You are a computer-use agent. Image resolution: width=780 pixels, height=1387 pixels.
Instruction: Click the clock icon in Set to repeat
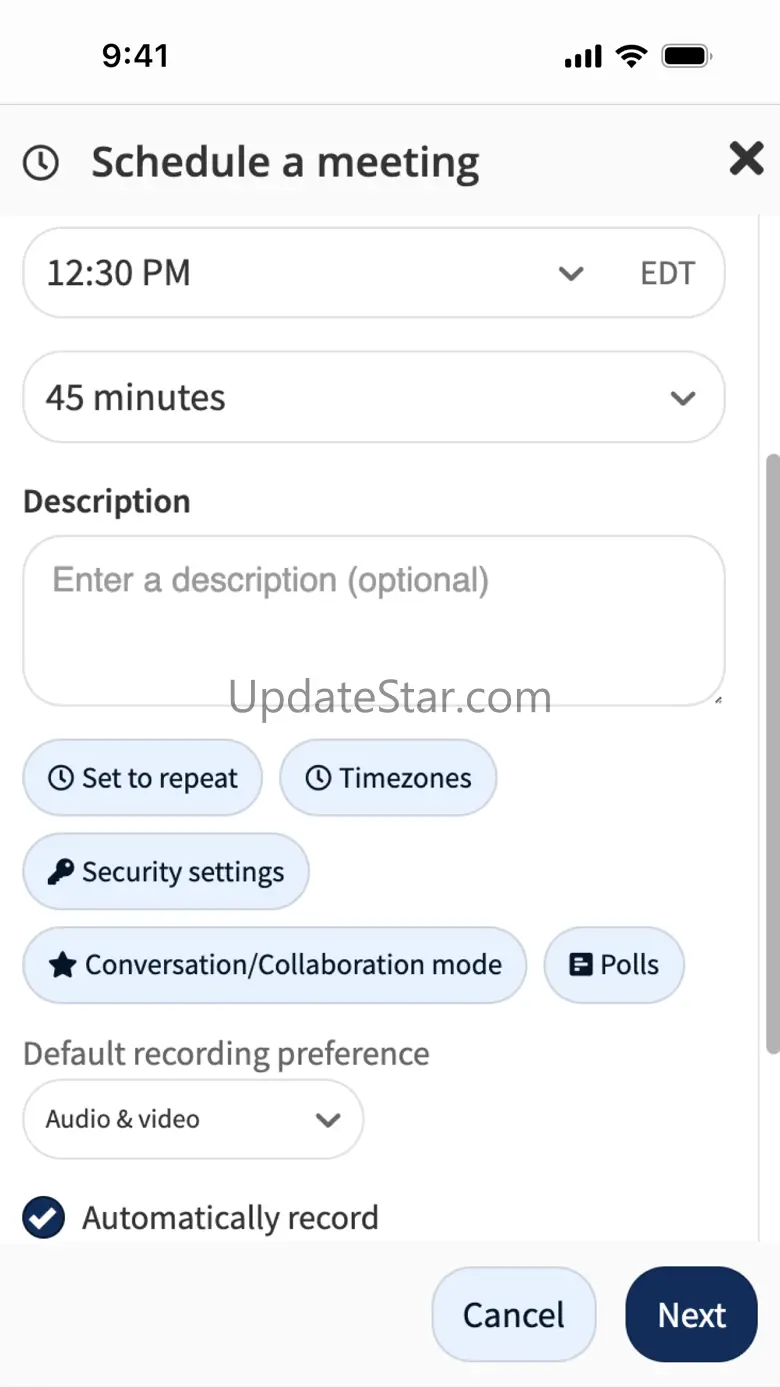tap(61, 778)
